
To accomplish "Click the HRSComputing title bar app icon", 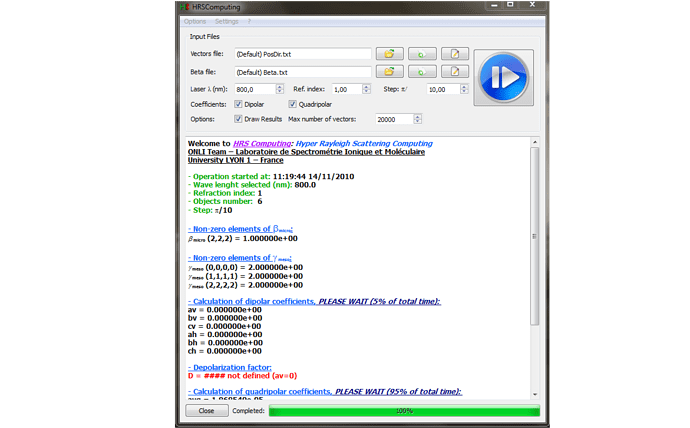I will [182, 7].
